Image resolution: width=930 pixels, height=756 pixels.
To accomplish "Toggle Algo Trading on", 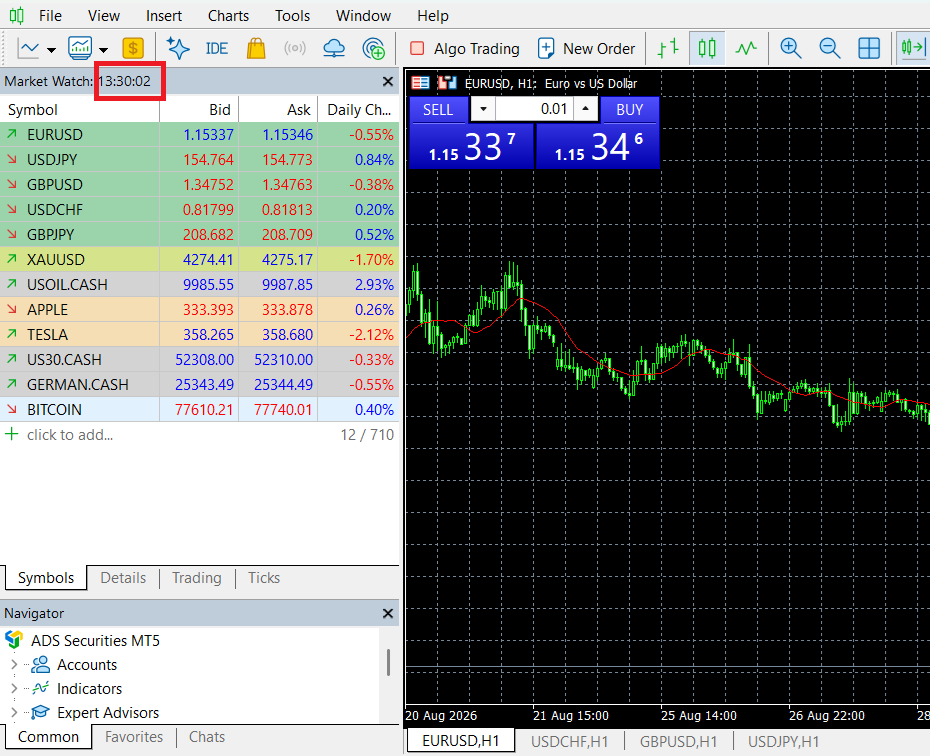I will pos(465,49).
